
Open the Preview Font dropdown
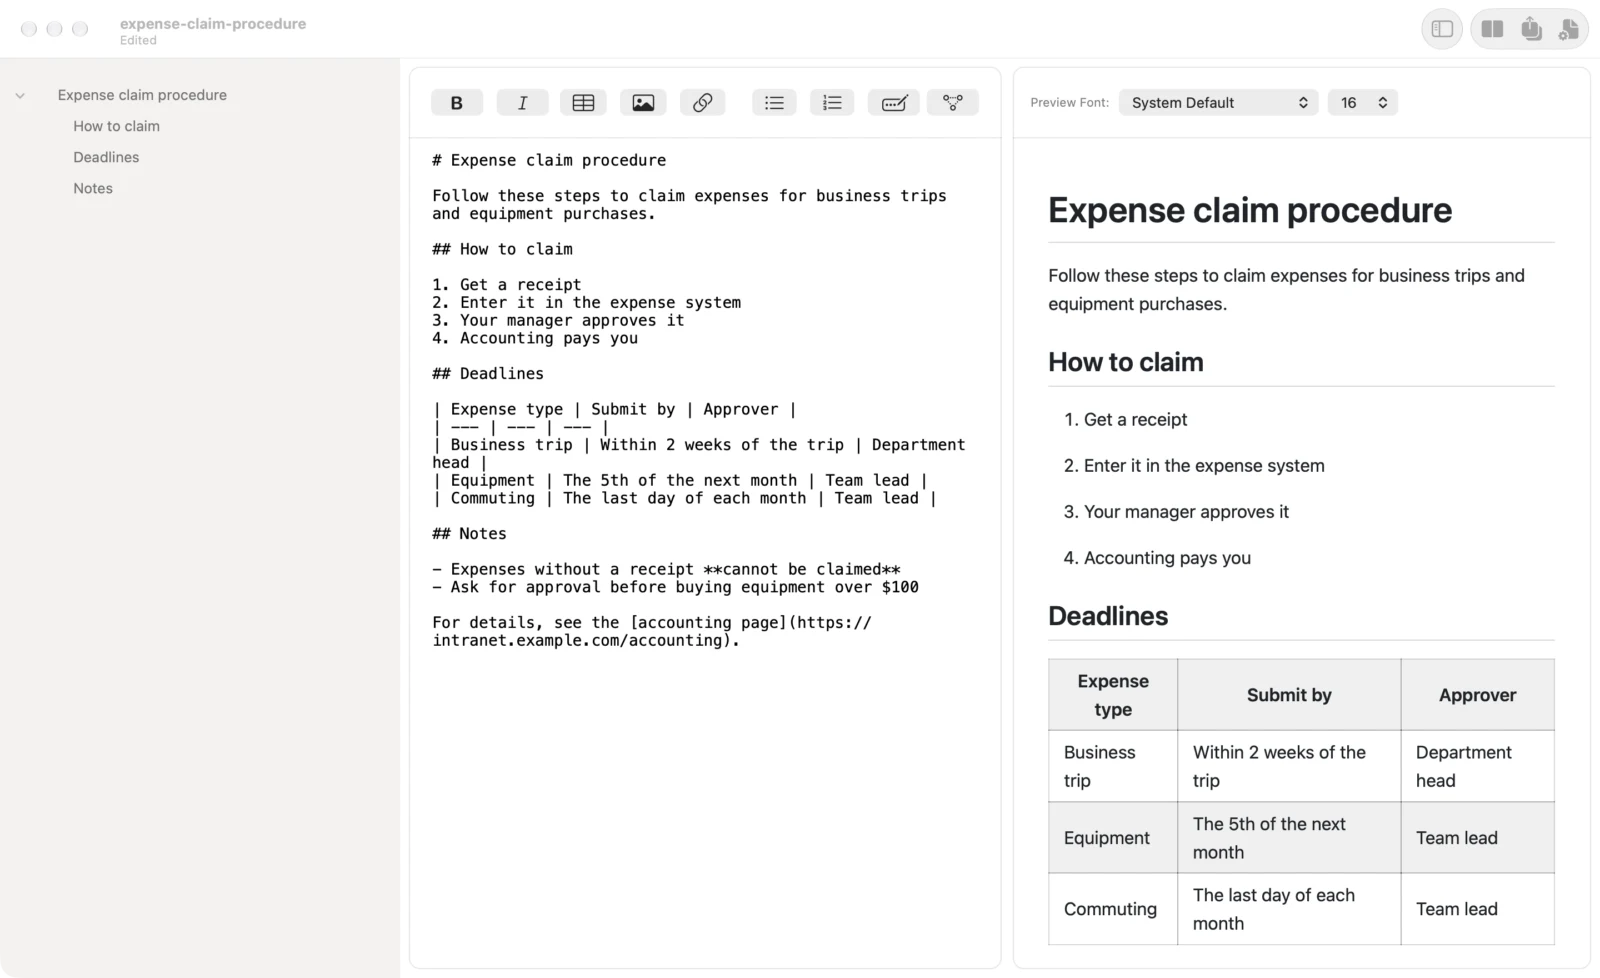pyautogui.click(x=1219, y=102)
